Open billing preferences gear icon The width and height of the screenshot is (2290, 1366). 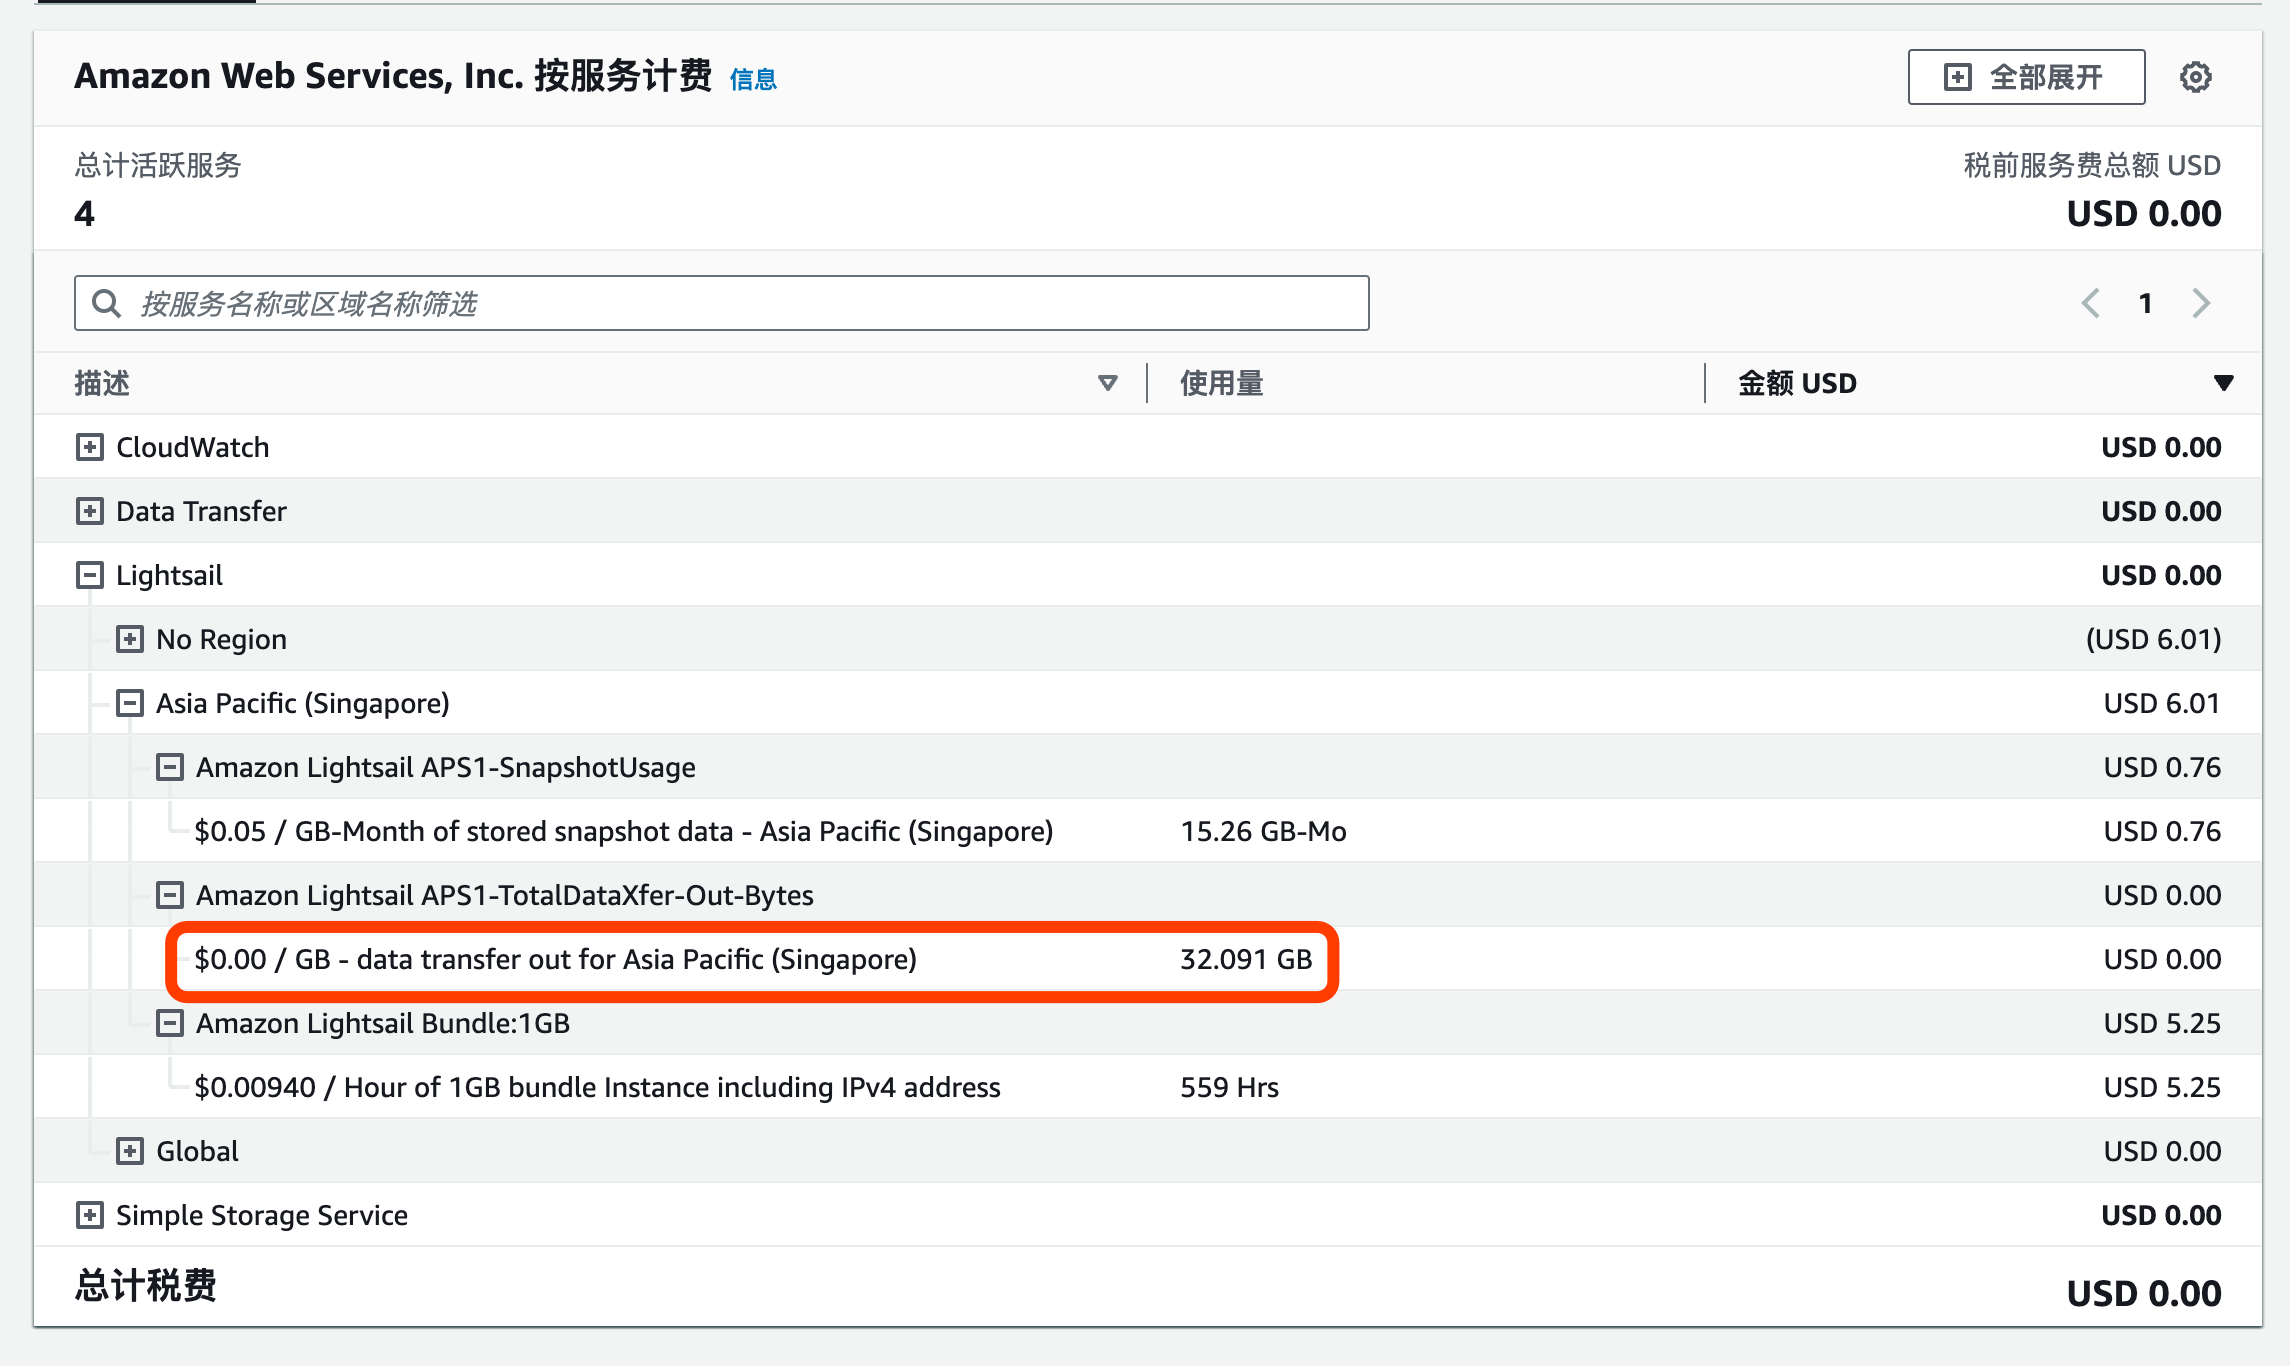tap(2195, 77)
